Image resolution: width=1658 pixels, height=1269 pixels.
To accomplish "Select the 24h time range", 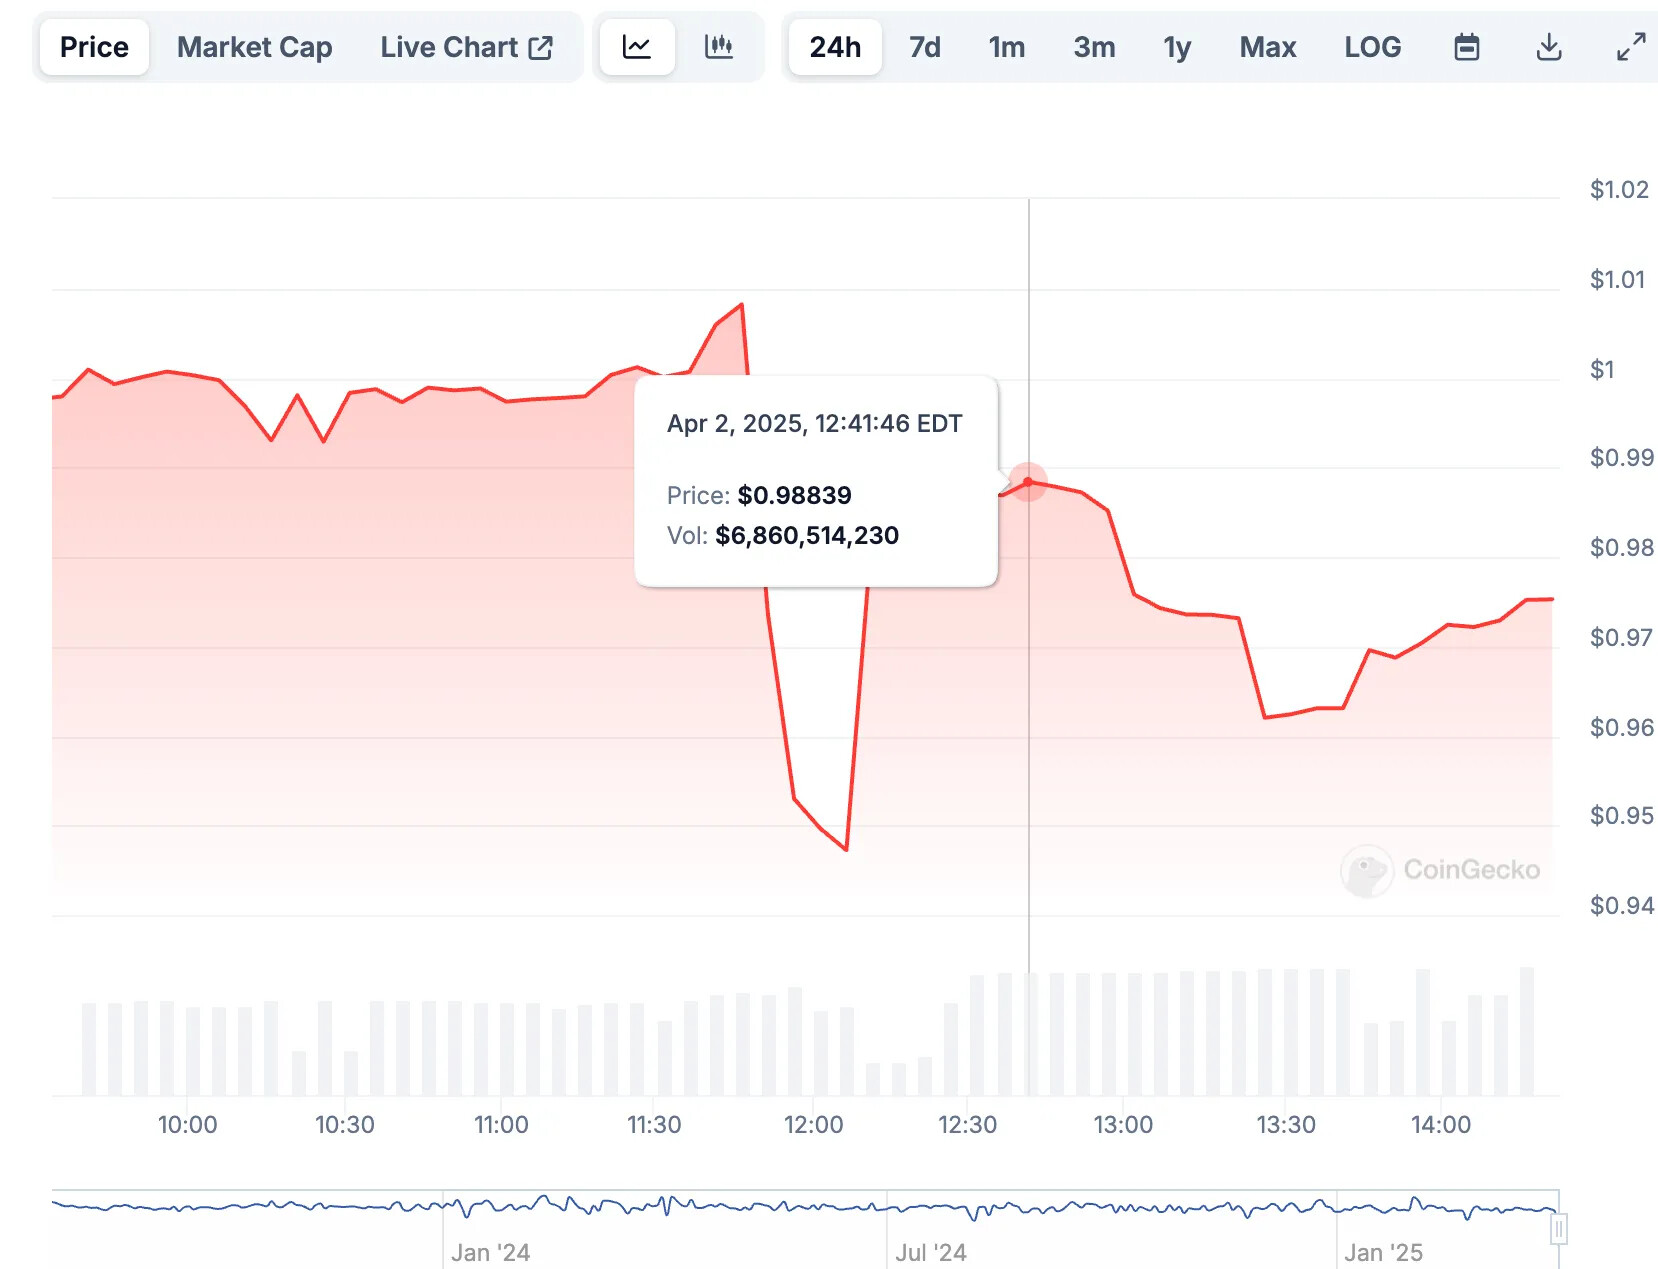I will coord(835,47).
